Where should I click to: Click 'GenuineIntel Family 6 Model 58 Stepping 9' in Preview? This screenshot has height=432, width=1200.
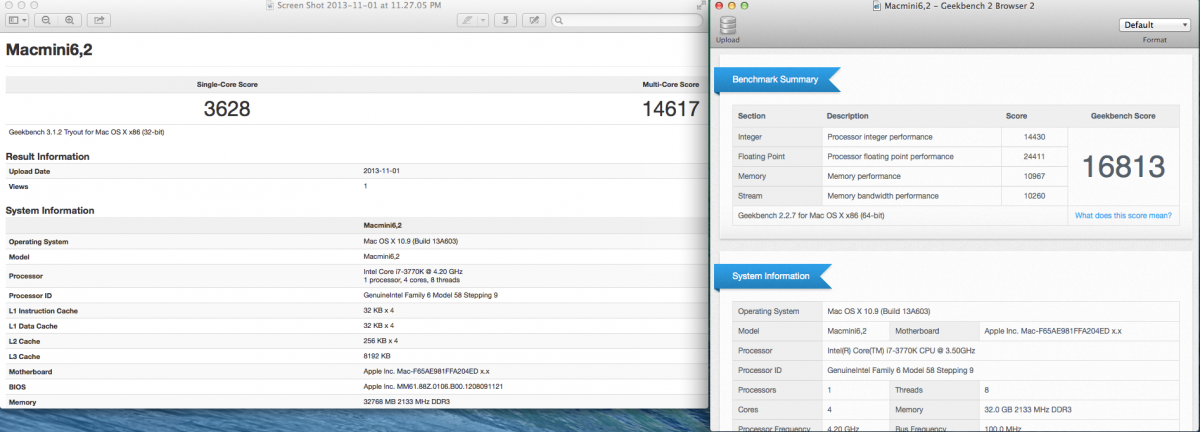pos(431,295)
